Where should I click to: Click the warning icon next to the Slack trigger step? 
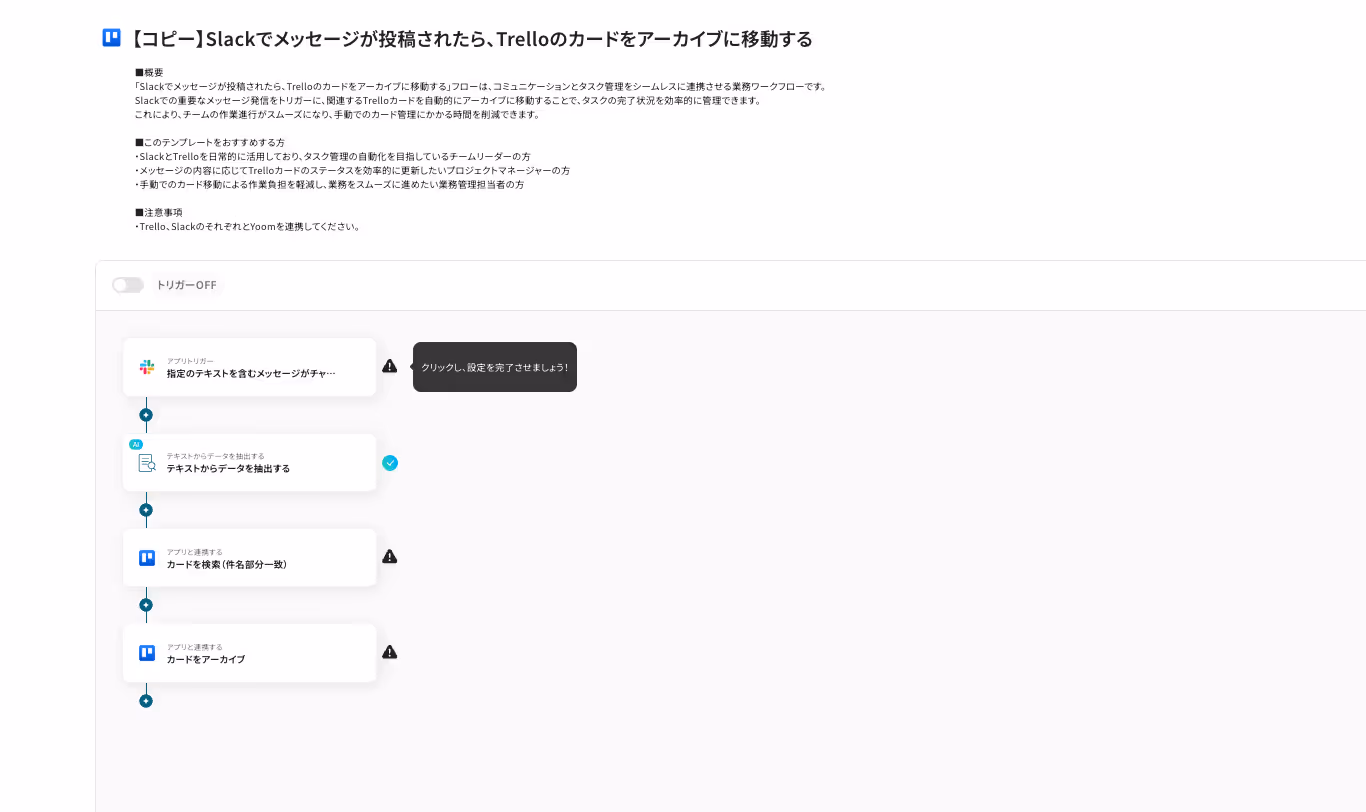point(390,366)
